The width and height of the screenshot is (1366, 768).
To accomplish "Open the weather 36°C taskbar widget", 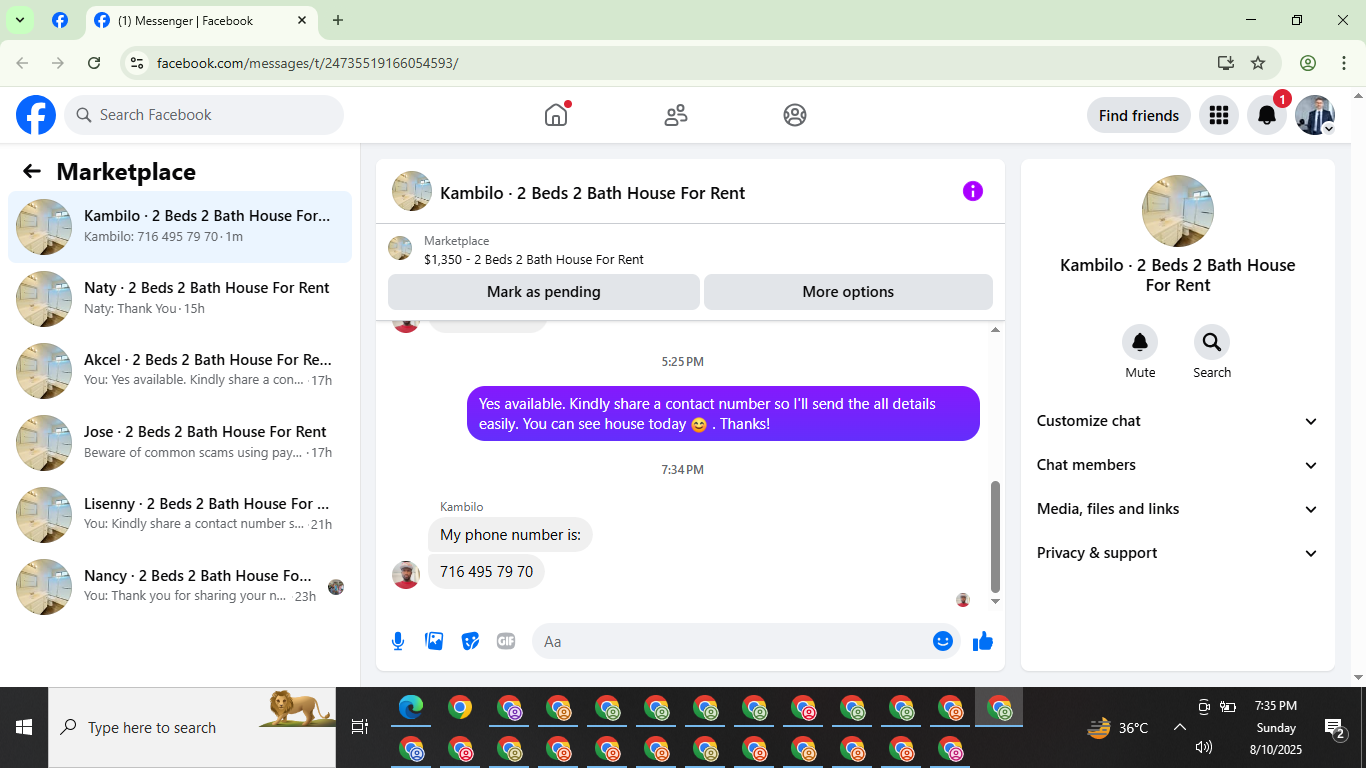I will pyautogui.click(x=1118, y=727).
